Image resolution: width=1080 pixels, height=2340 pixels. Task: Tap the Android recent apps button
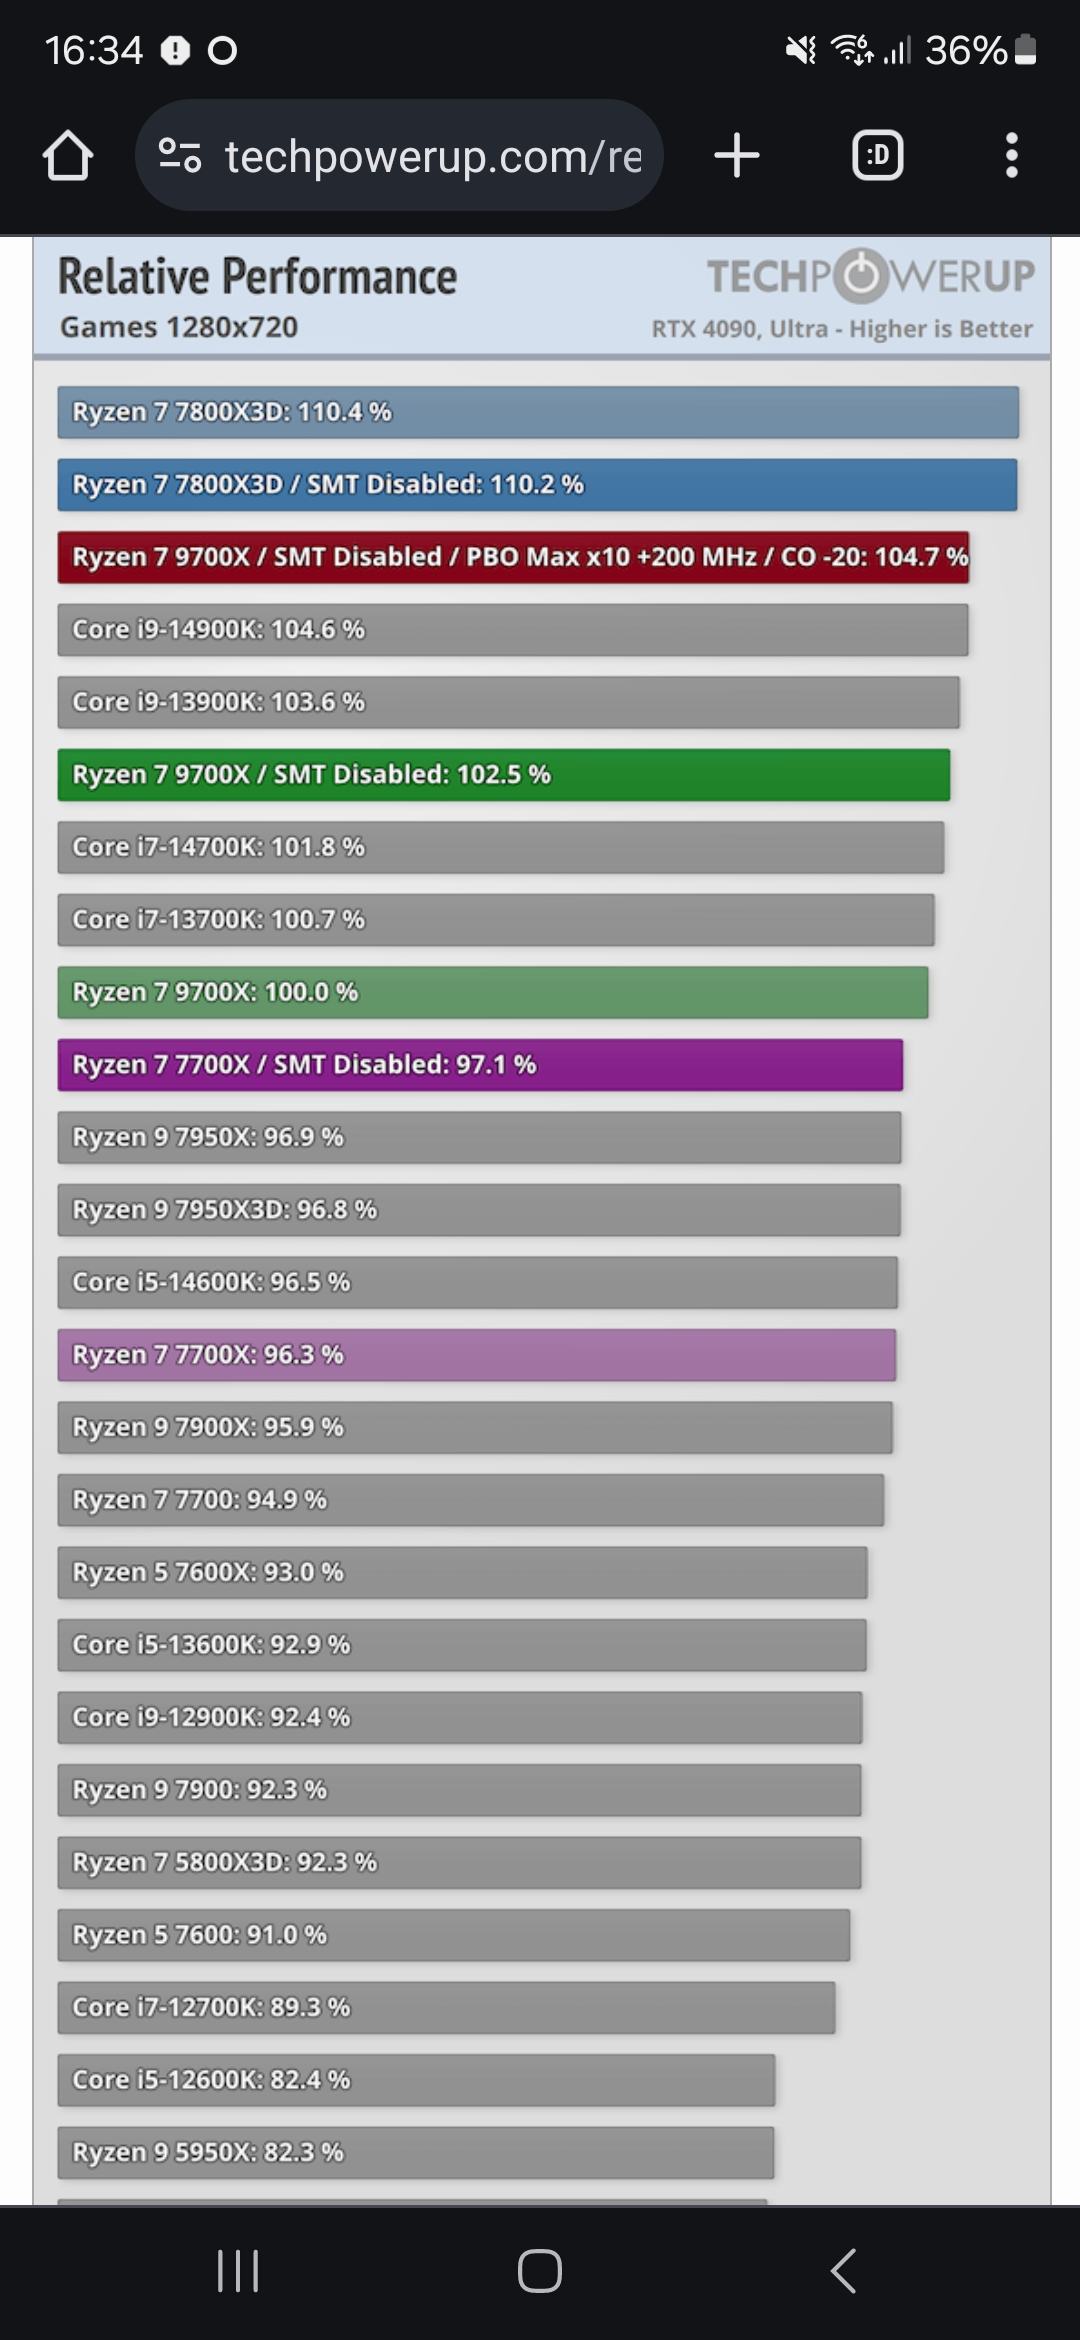[x=238, y=2270]
